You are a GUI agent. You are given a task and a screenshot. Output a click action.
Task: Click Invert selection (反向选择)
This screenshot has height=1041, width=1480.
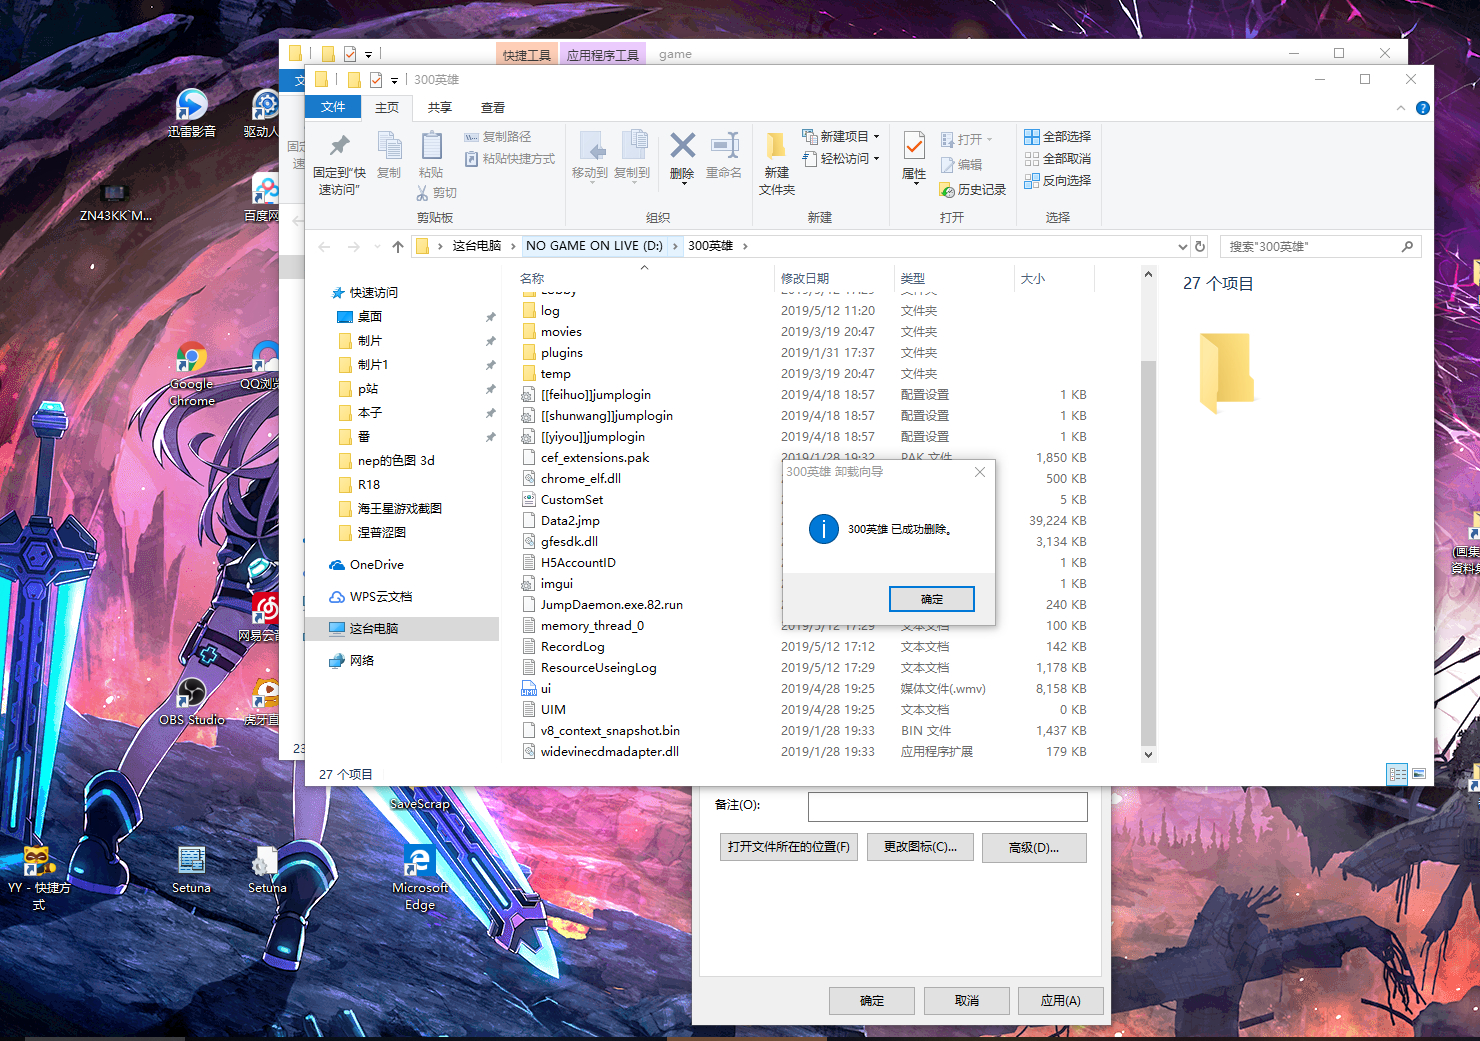[x=1057, y=181]
